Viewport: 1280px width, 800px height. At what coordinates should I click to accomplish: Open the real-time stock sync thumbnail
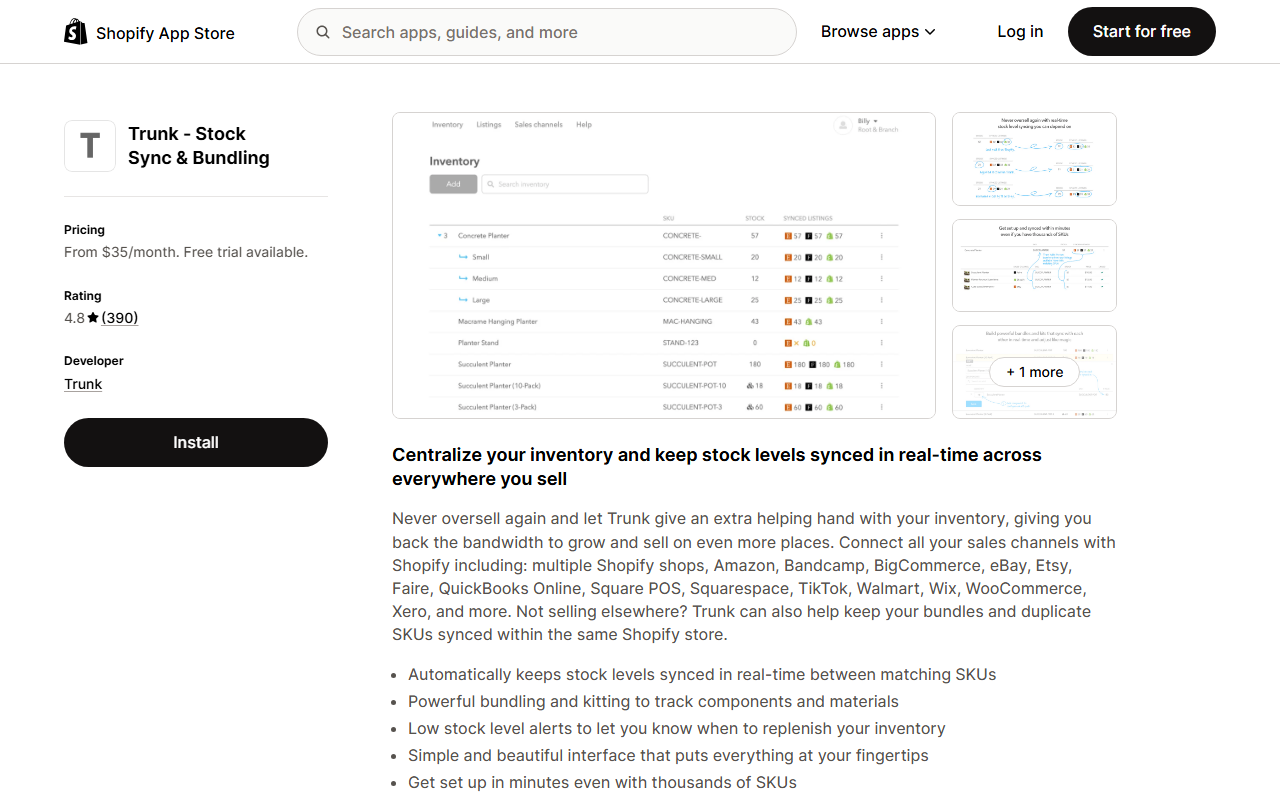click(x=1034, y=159)
